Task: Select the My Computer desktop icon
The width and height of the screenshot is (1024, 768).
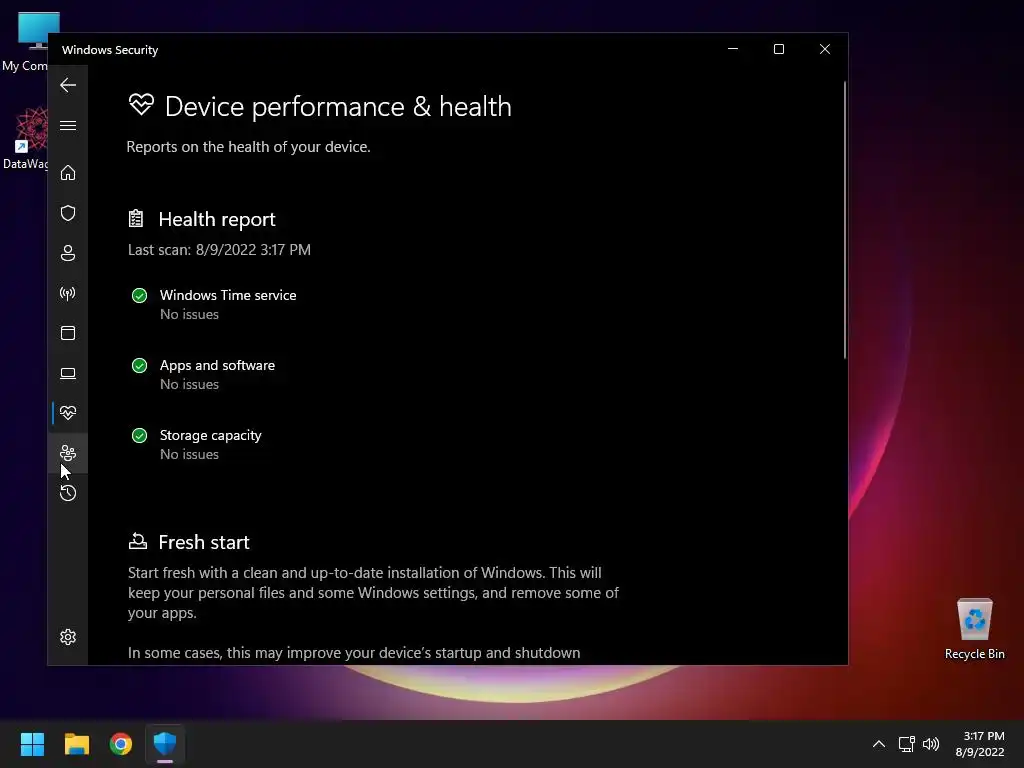Action: (25, 42)
